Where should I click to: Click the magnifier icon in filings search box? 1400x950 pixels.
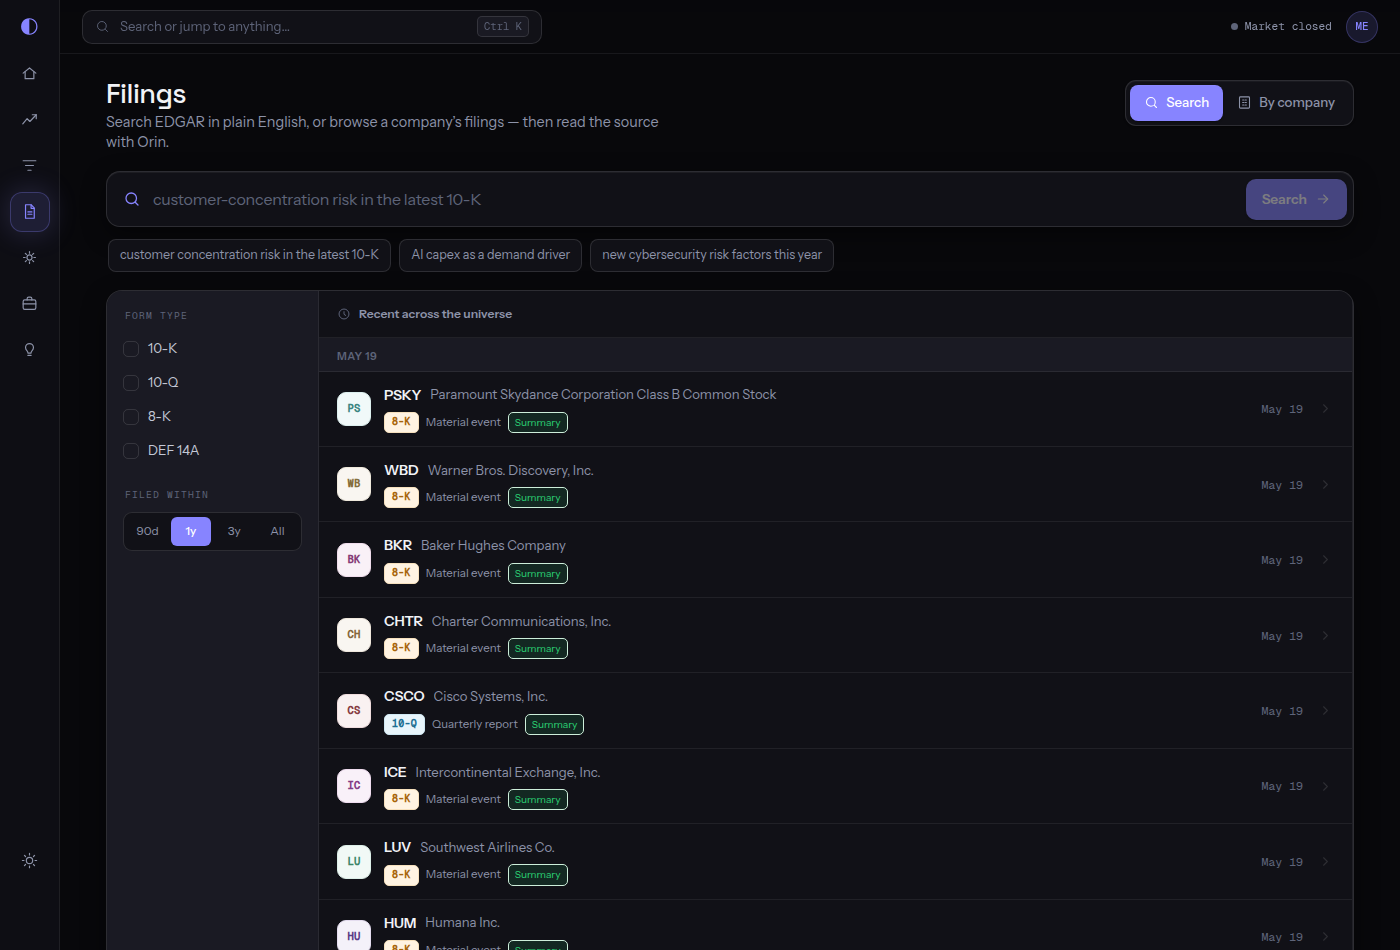(x=132, y=199)
